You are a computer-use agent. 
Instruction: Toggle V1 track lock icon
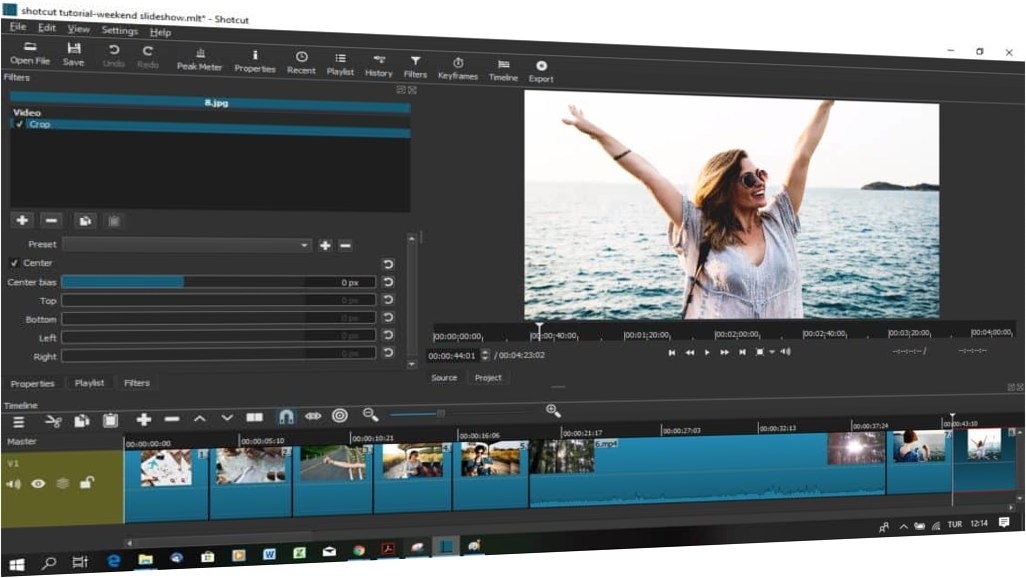tap(86, 483)
